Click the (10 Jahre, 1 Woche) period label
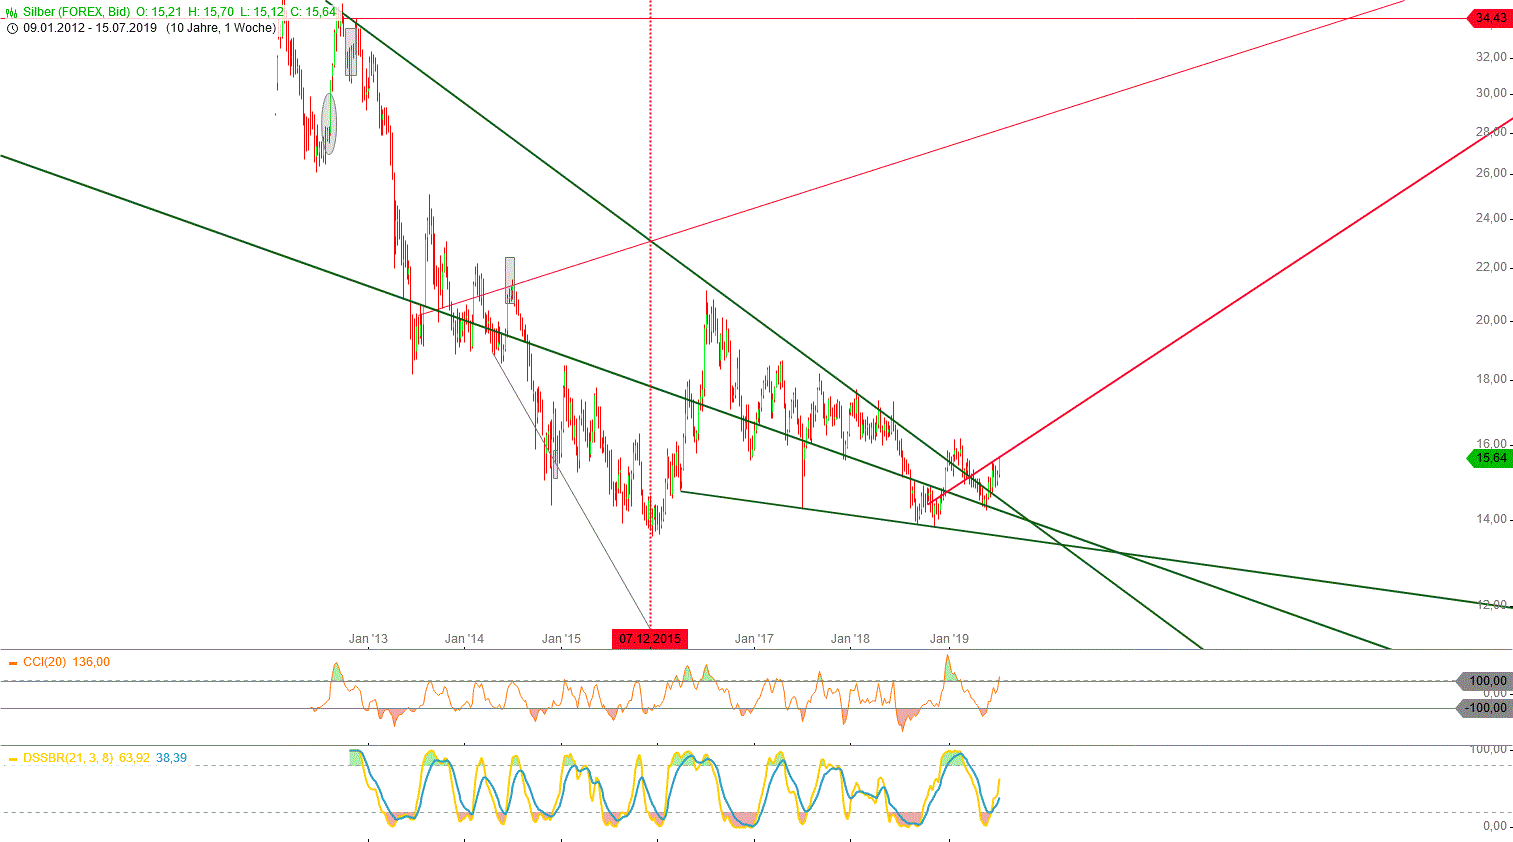The image size is (1513, 842). point(221,28)
